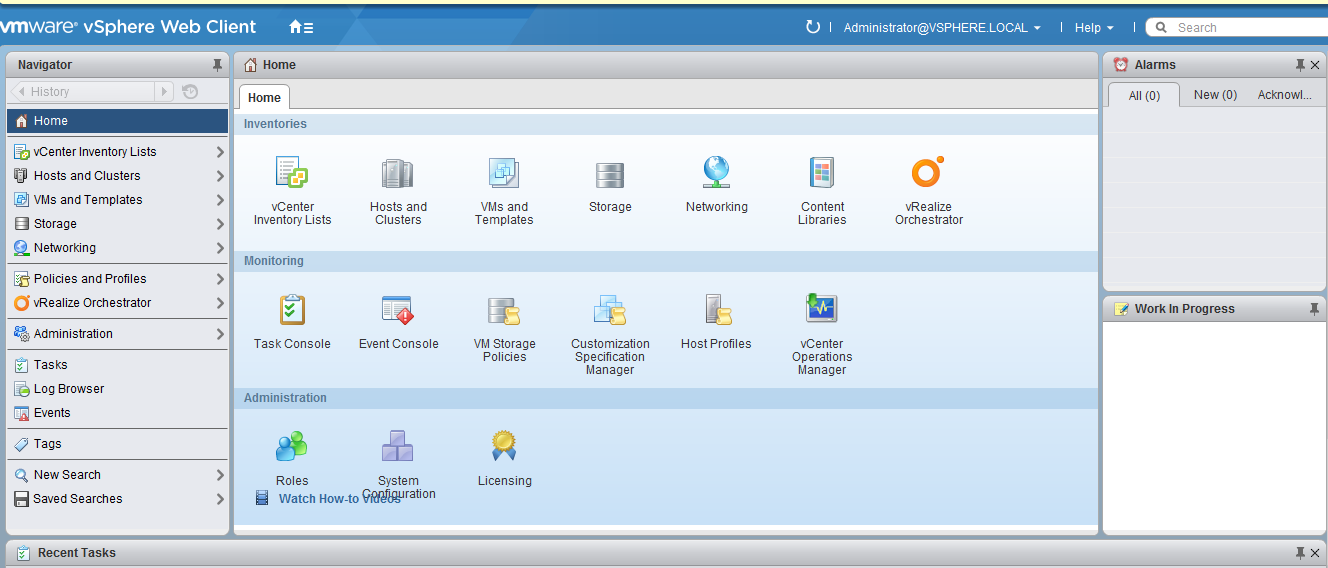The width and height of the screenshot is (1328, 568).
Task: Click the Search input field
Action: tap(1238, 28)
